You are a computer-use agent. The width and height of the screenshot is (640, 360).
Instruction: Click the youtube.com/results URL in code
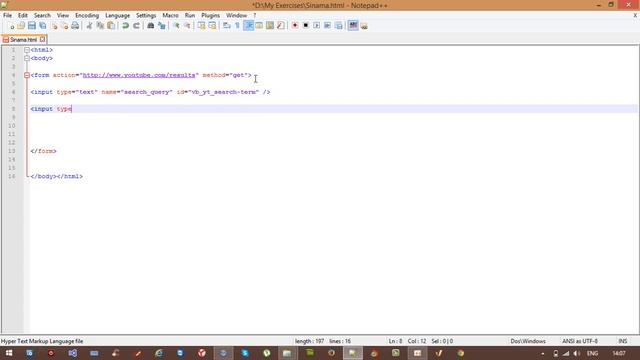139,75
